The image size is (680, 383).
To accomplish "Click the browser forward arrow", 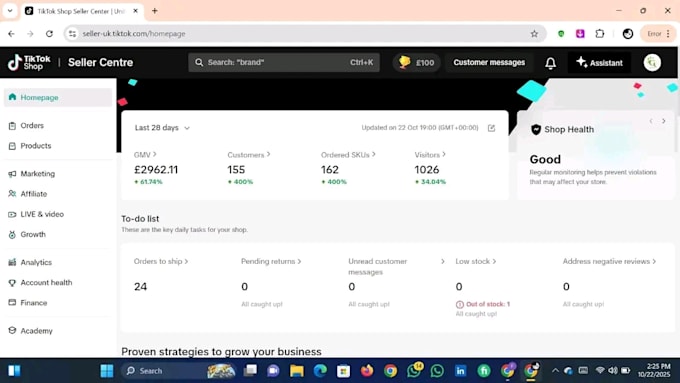I will [x=30, y=34].
